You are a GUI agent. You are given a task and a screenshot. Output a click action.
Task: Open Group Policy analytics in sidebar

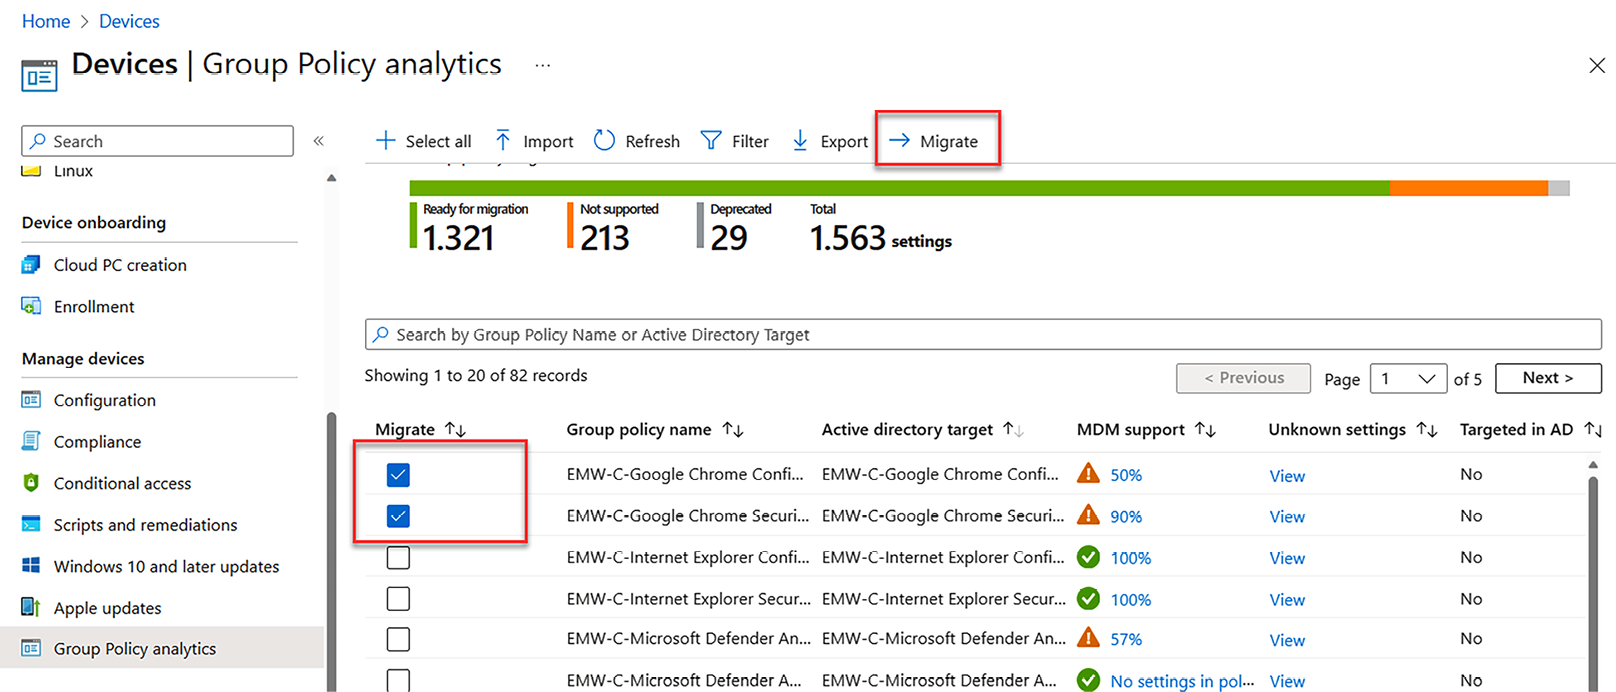click(134, 649)
